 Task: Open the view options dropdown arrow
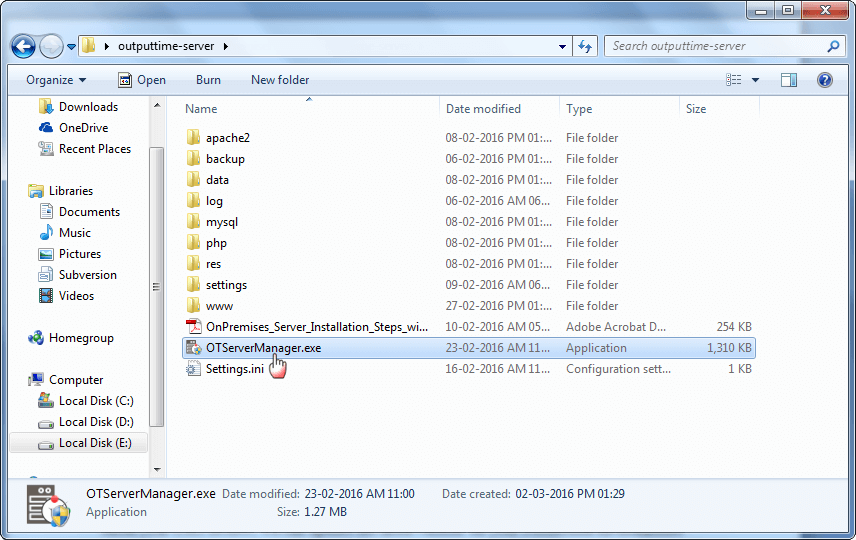756,80
